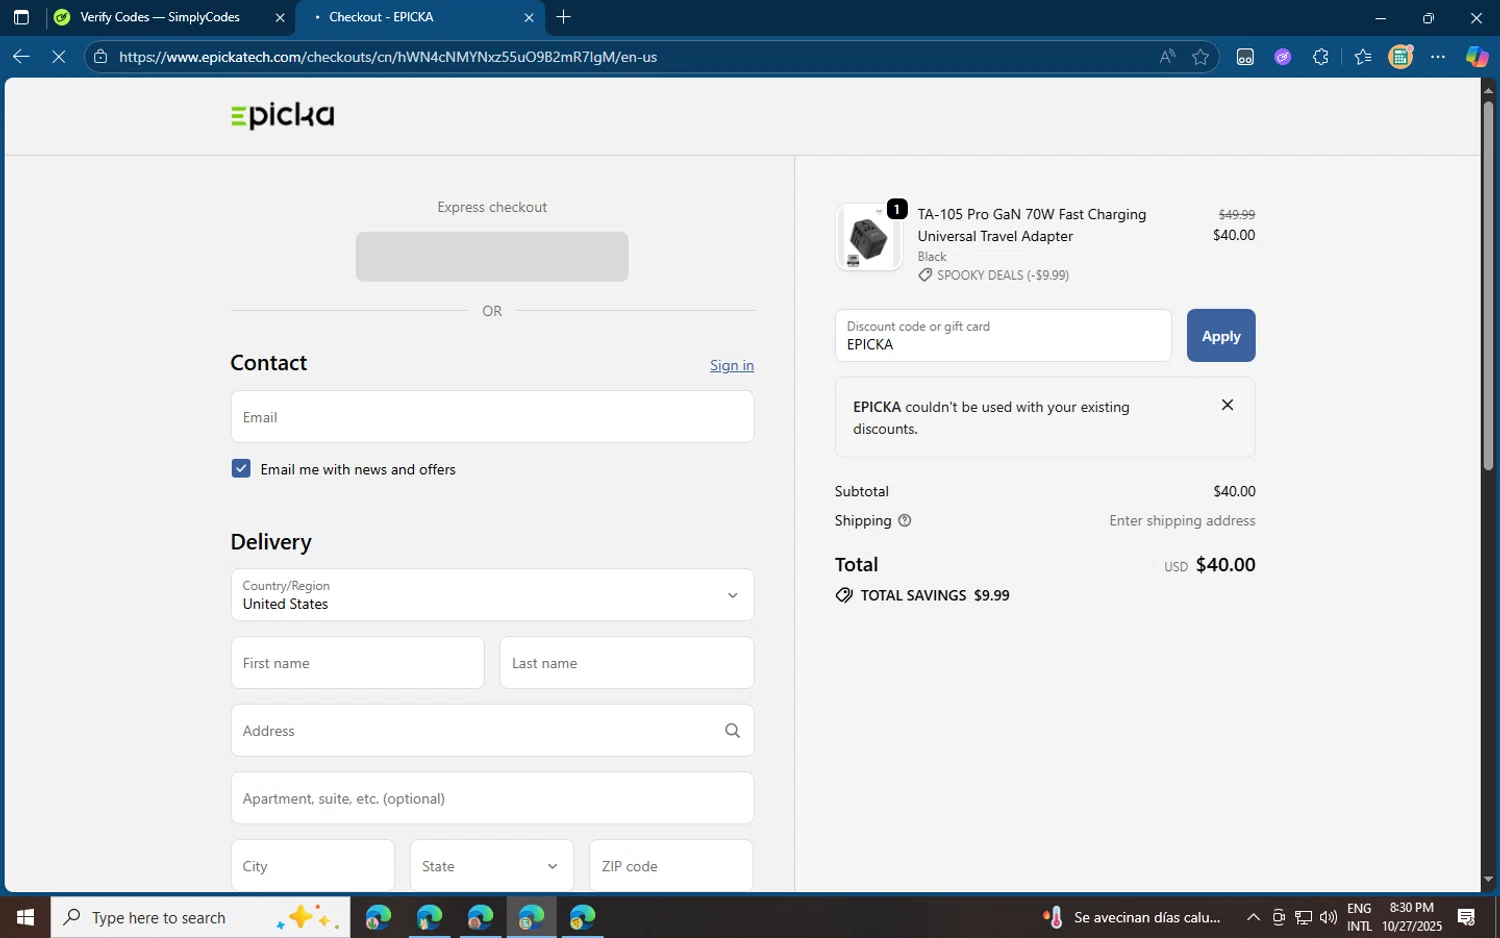
Task: Open the Copilot sidebar icon
Action: click(x=1477, y=57)
